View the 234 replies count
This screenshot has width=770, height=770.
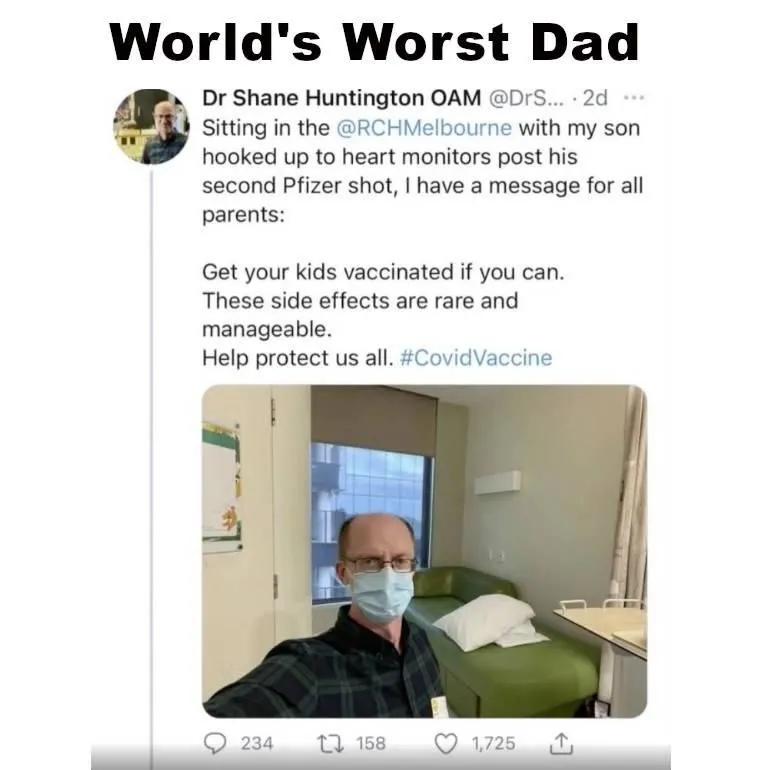257,743
